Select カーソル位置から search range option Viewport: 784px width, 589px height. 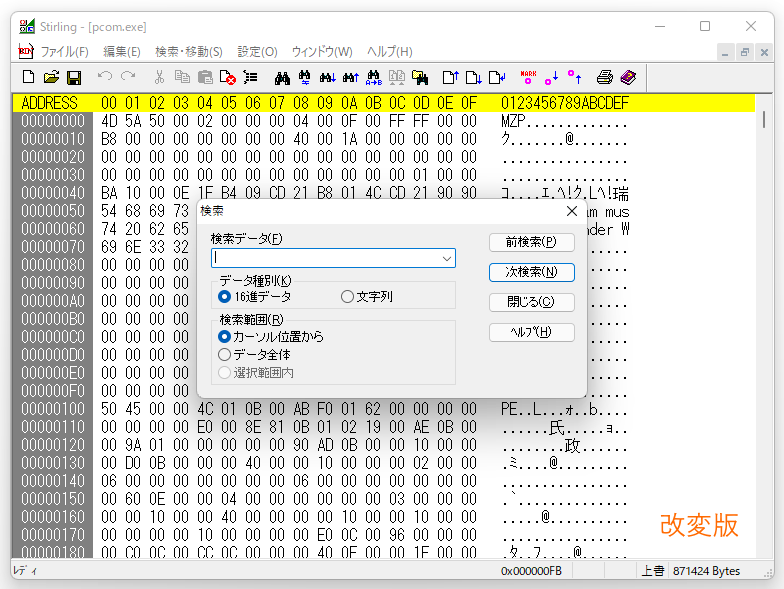(x=224, y=336)
